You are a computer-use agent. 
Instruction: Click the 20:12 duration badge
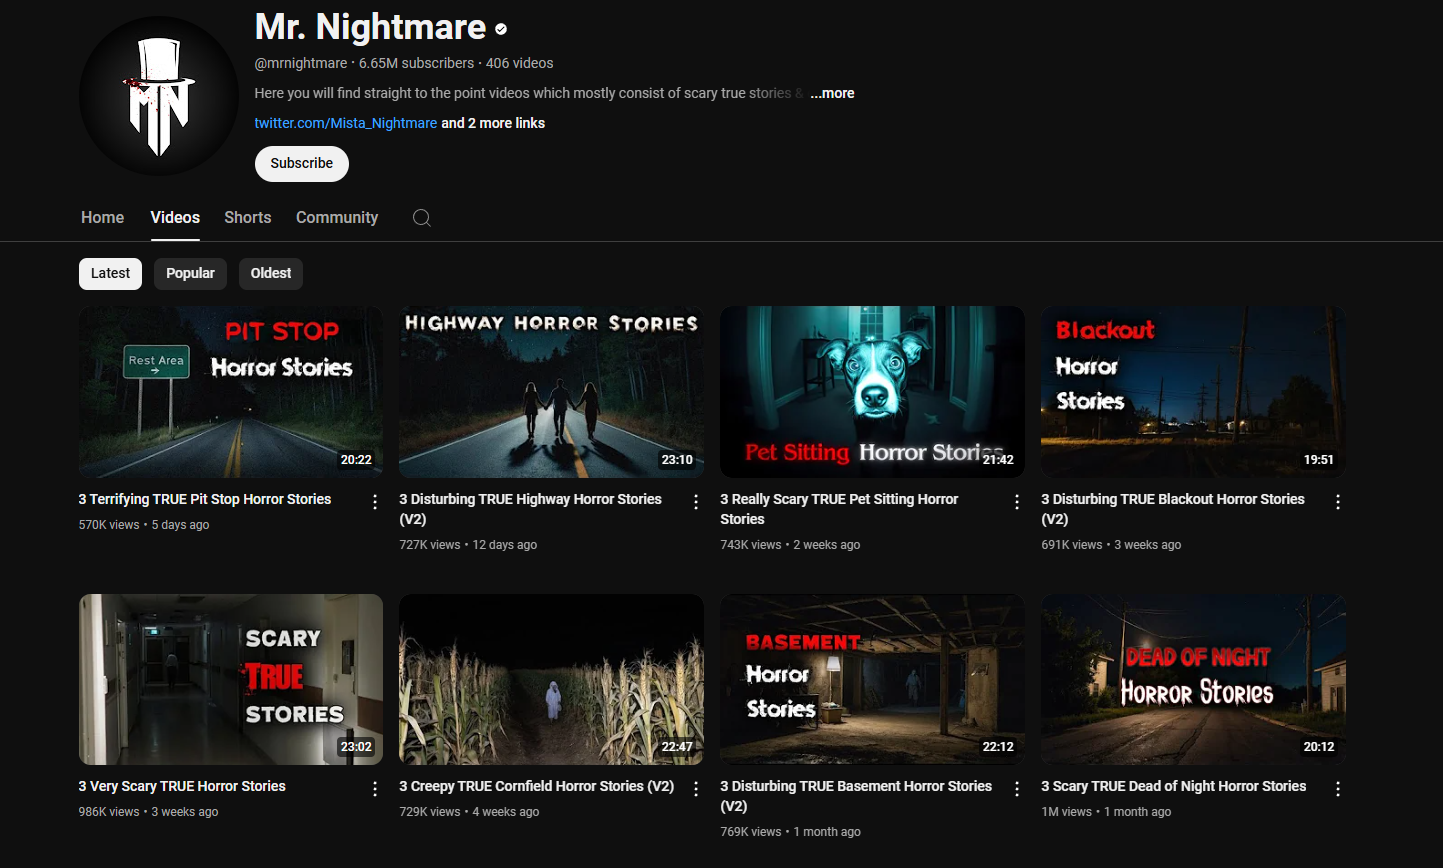(x=1319, y=747)
